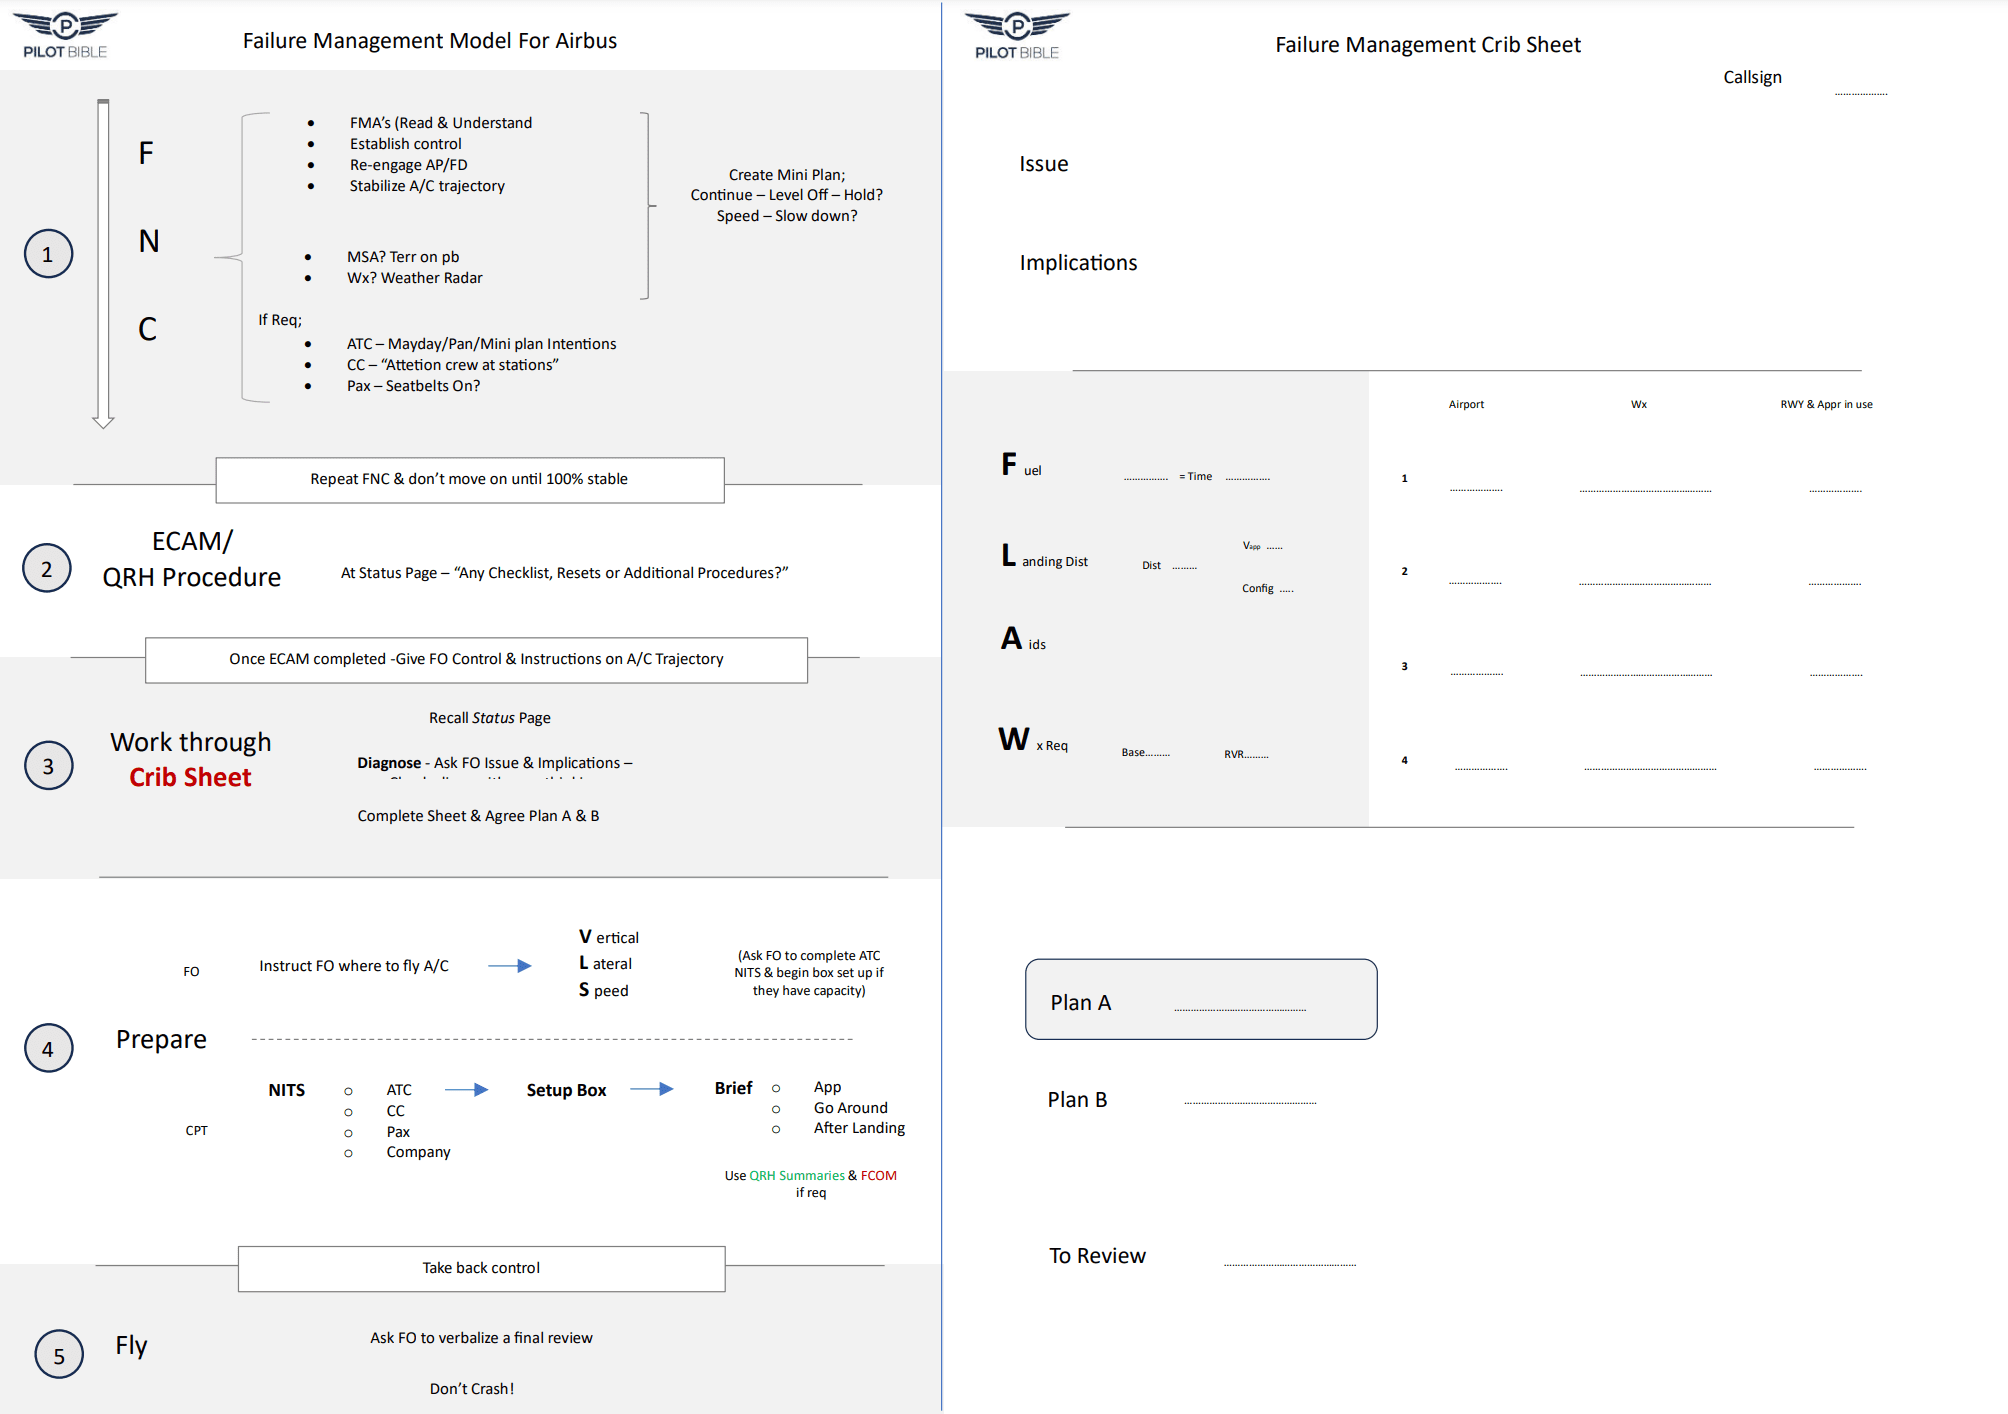Viewport: 2008px width, 1414px height.
Task: Click the 'Once ECAM completed' instruction box
Action: (x=476, y=660)
